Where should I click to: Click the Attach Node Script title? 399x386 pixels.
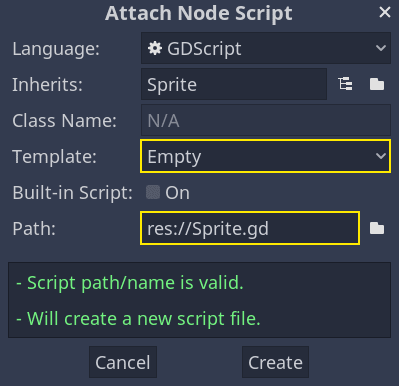199,13
